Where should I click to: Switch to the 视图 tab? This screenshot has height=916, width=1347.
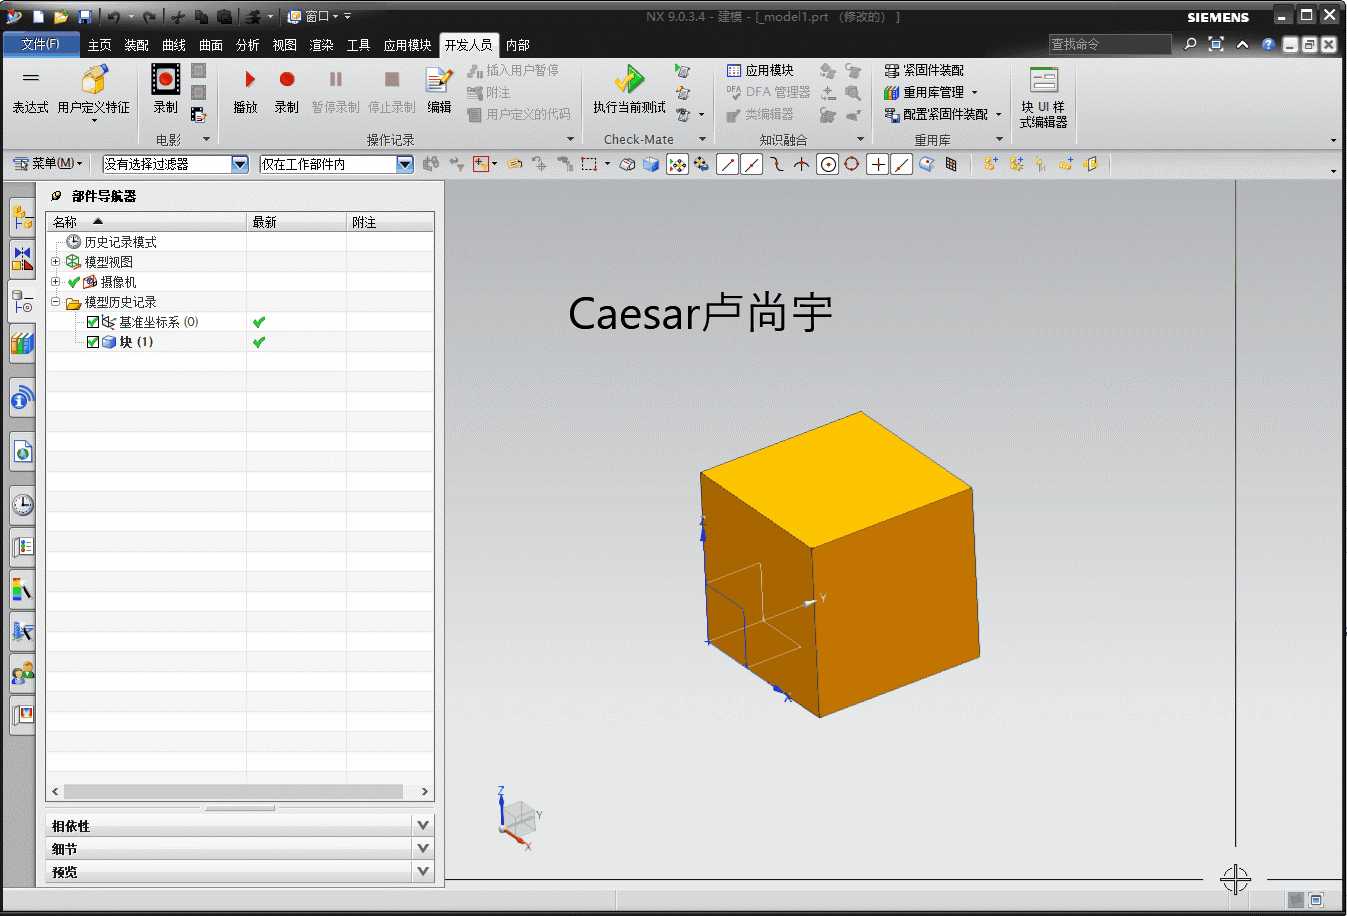(285, 45)
